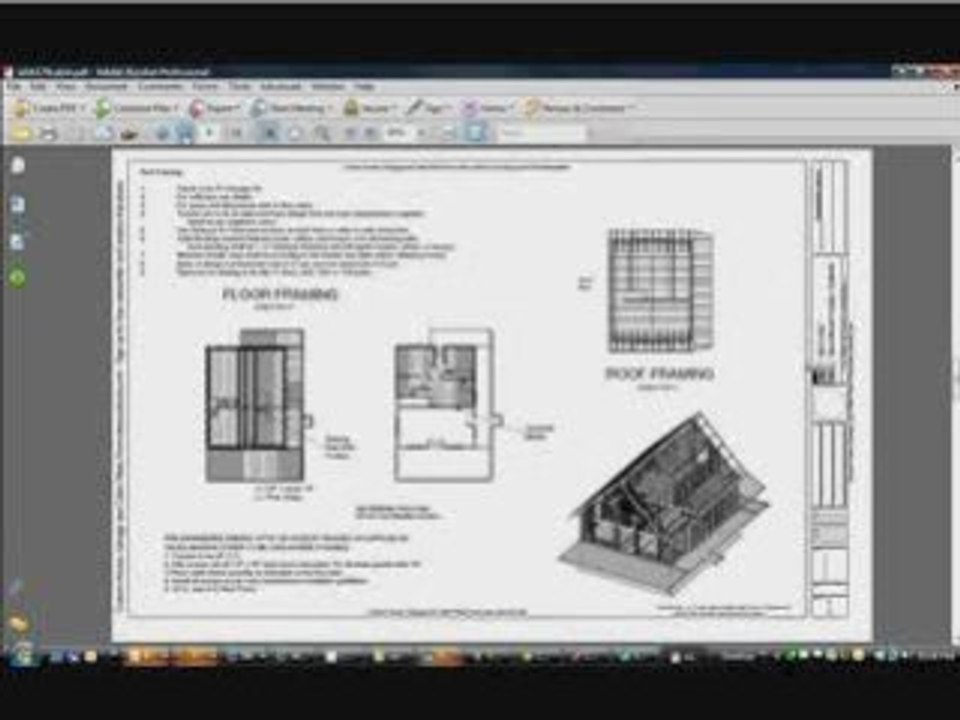This screenshot has height=720, width=960.
Task: Open the Attachments paperclip panel icon
Action: 17,588
